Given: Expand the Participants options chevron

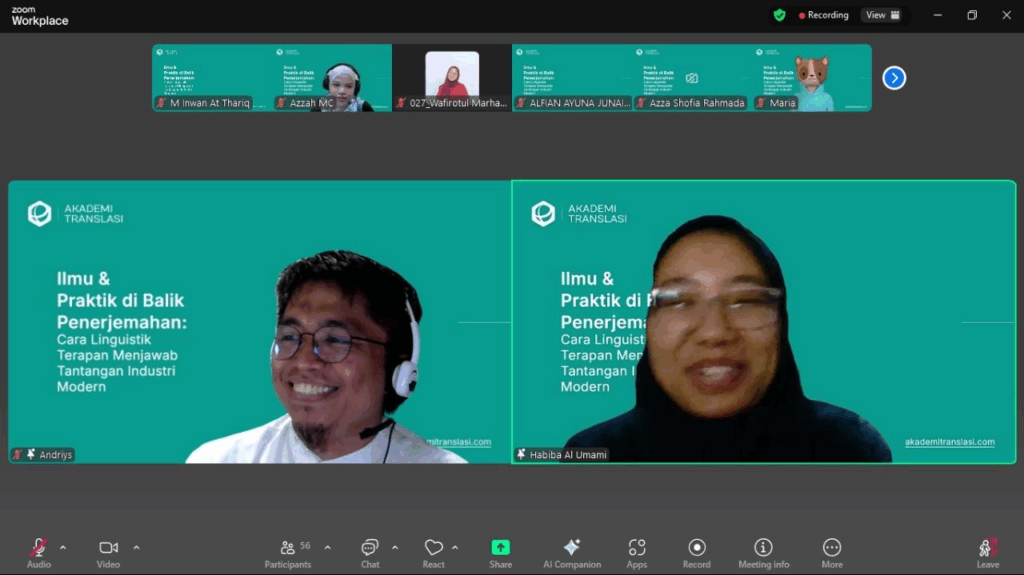Looking at the screenshot, I should pyautogui.click(x=327, y=547).
